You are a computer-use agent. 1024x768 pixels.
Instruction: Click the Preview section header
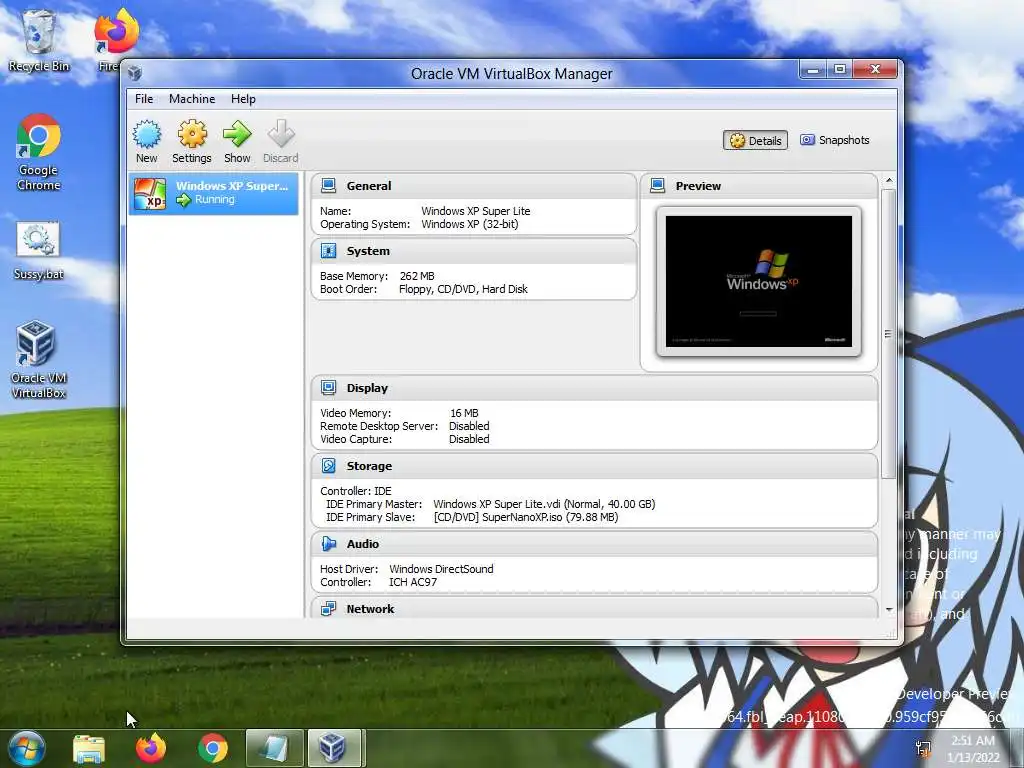759,186
